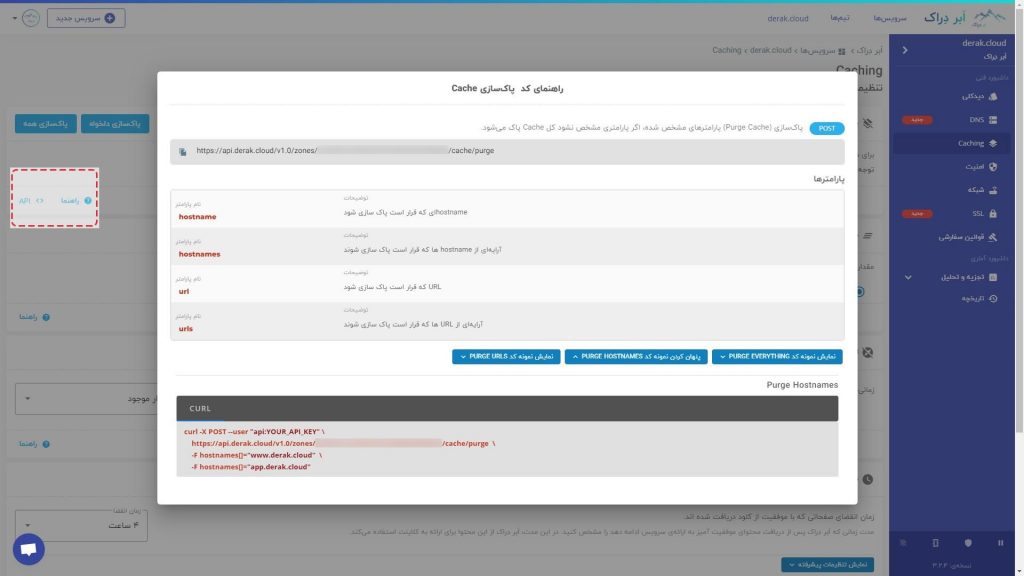Open derak.cloud in top navigation

coord(788,18)
